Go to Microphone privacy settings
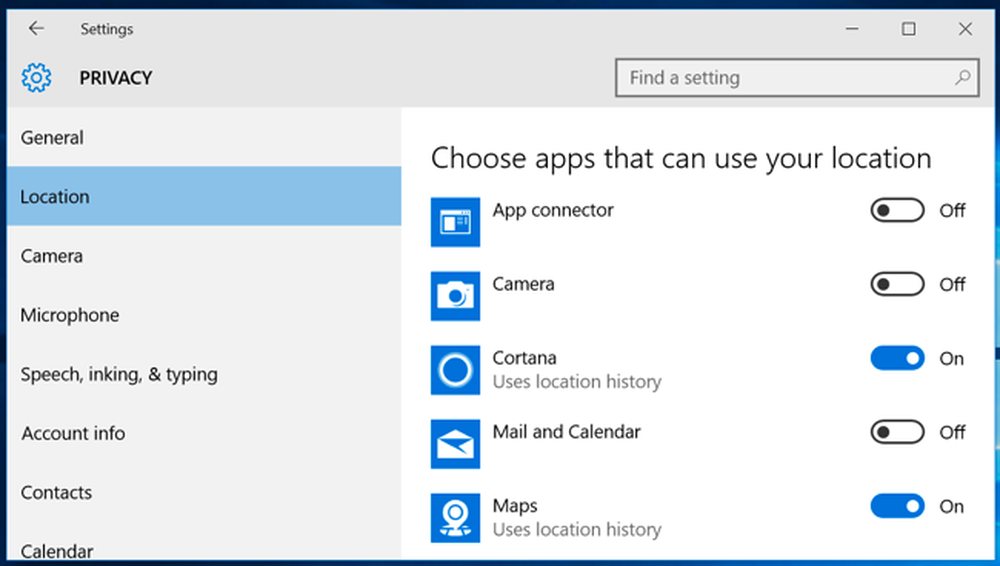 (204, 315)
